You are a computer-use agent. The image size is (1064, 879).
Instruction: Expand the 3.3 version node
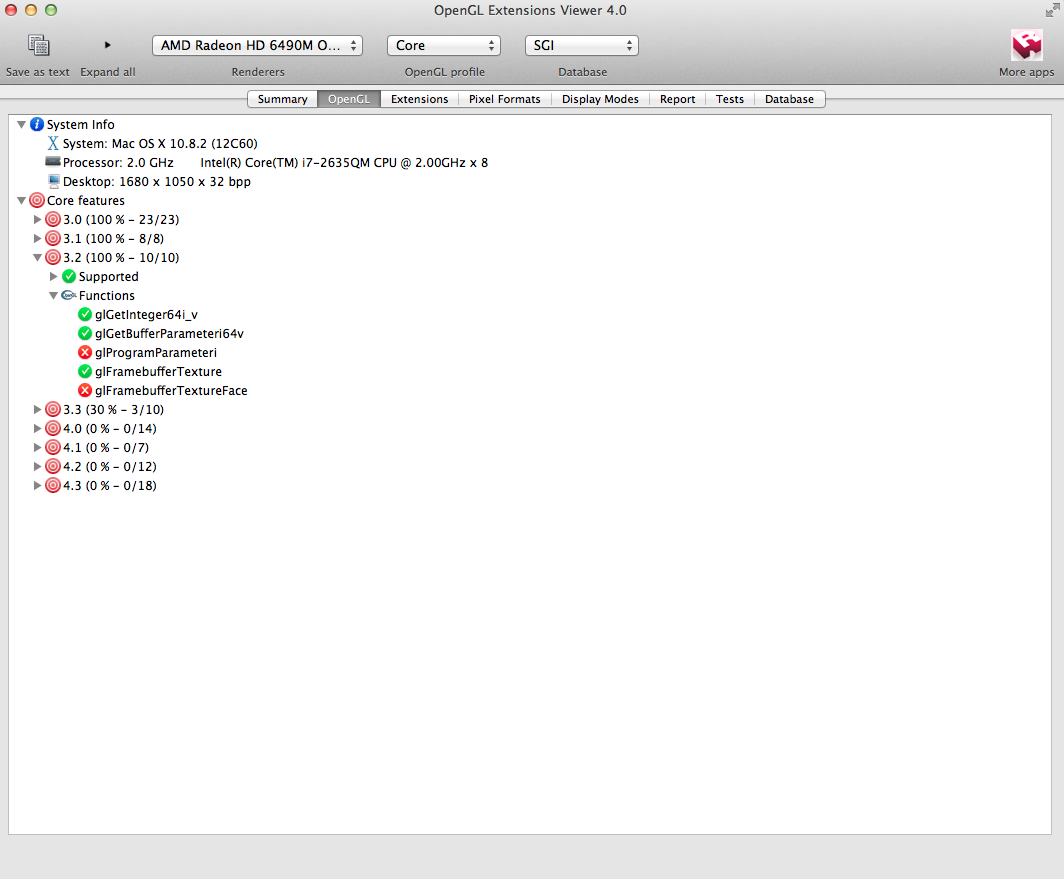click(x=37, y=409)
